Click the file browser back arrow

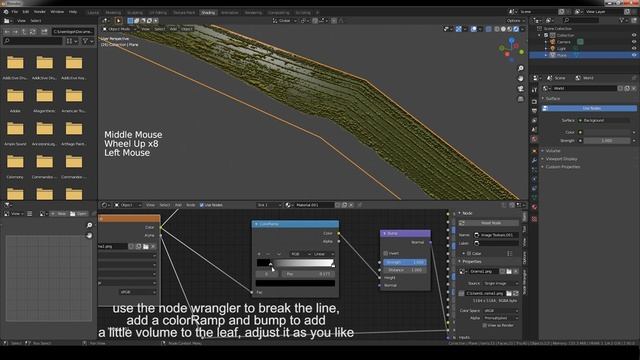tap(7, 31)
